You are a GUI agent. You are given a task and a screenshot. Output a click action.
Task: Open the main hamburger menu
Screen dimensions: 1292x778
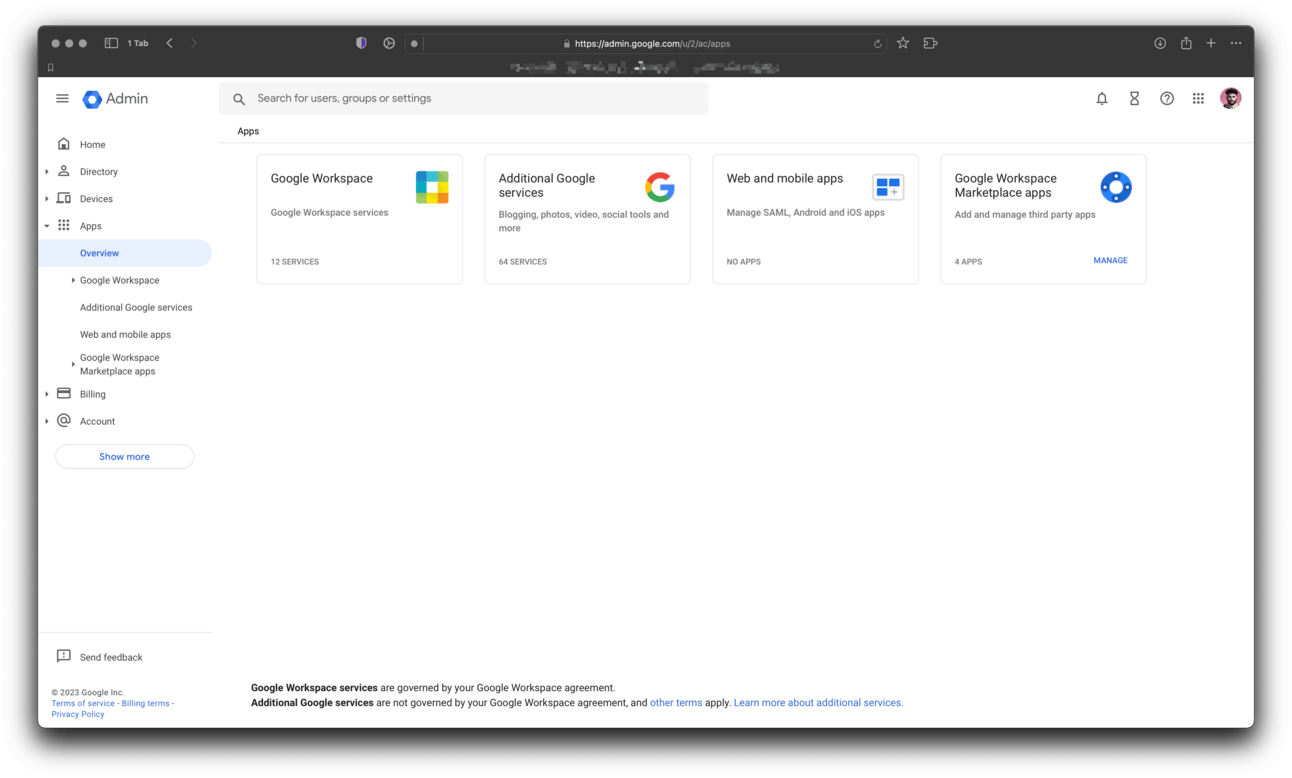(x=62, y=99)
